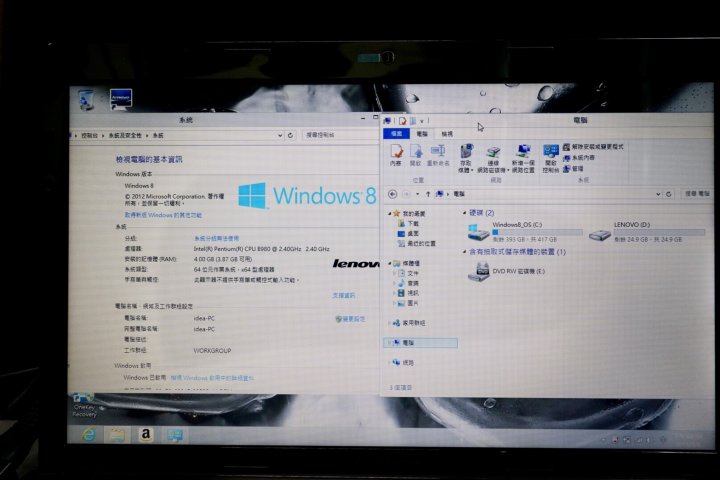The width and height of the screenshot is (720, 480).
Task: Click the 檢視 Windows 啟用中的詳細資料 link
Action: (x=212, y=378)
